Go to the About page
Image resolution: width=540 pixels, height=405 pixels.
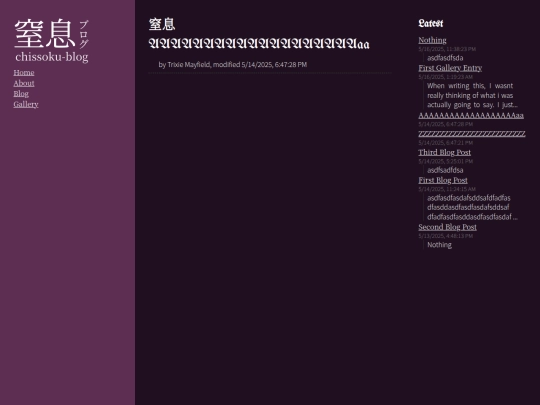pos(24,83)
